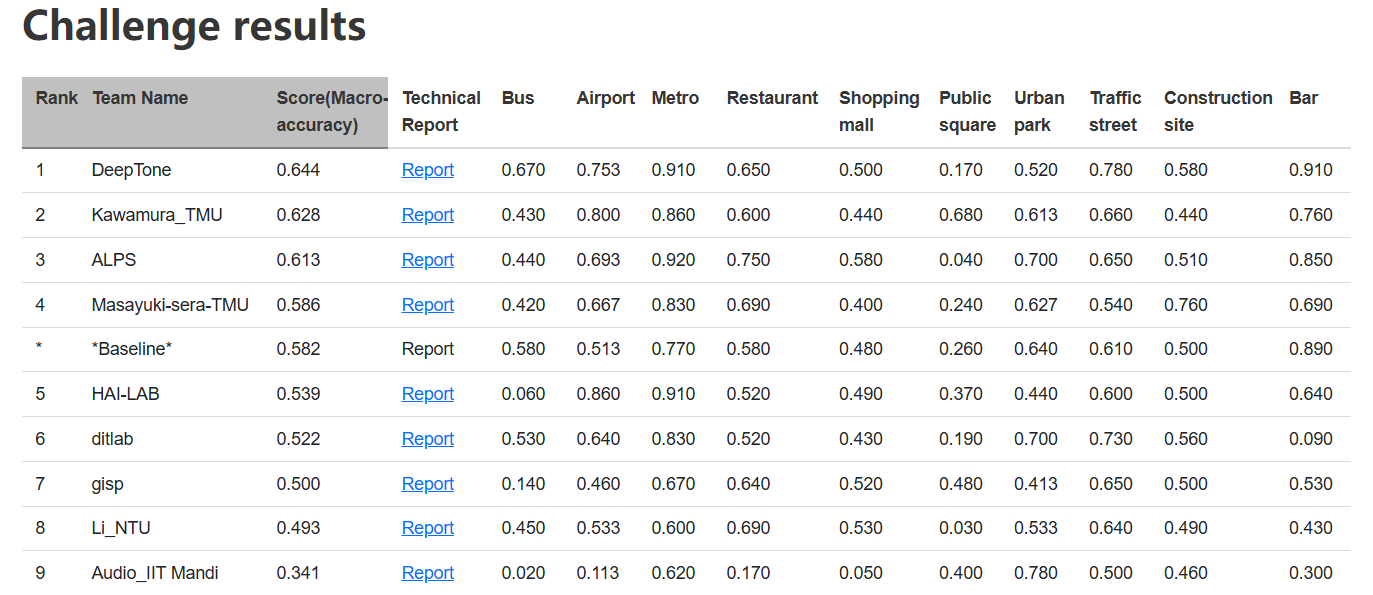This screenshot has height=595, width=1373.
Task: Click the Technical Report column header
Action: (441, 111)
